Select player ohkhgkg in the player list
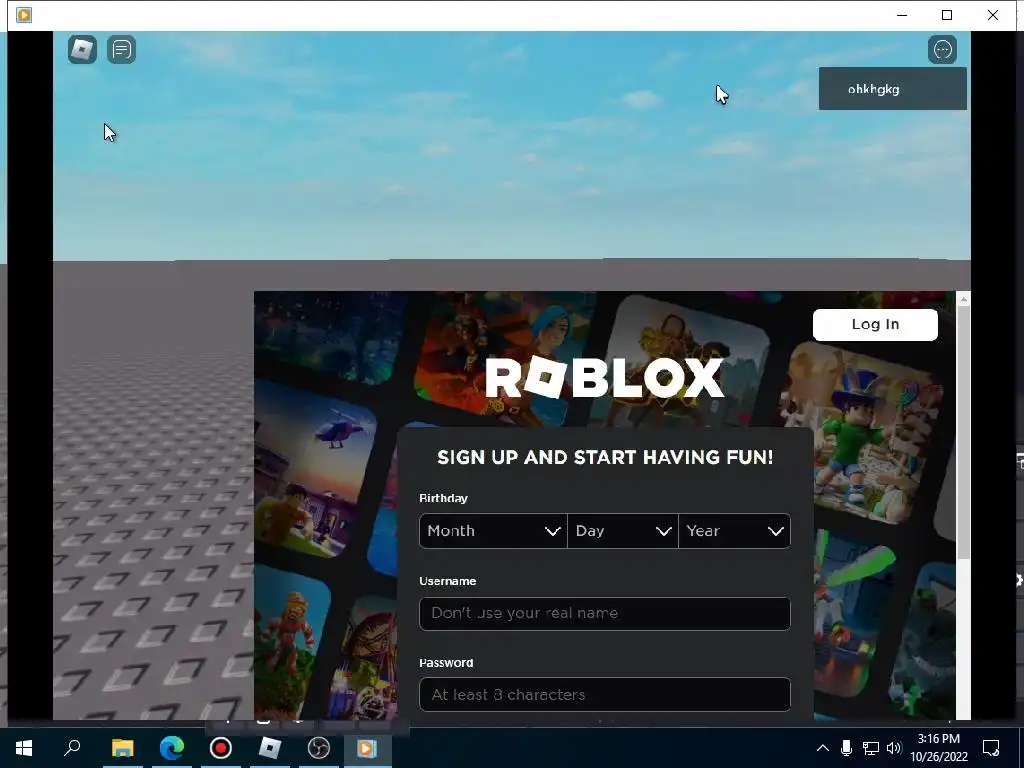This screenshot has height=768, width=1024. click(893, 89)
